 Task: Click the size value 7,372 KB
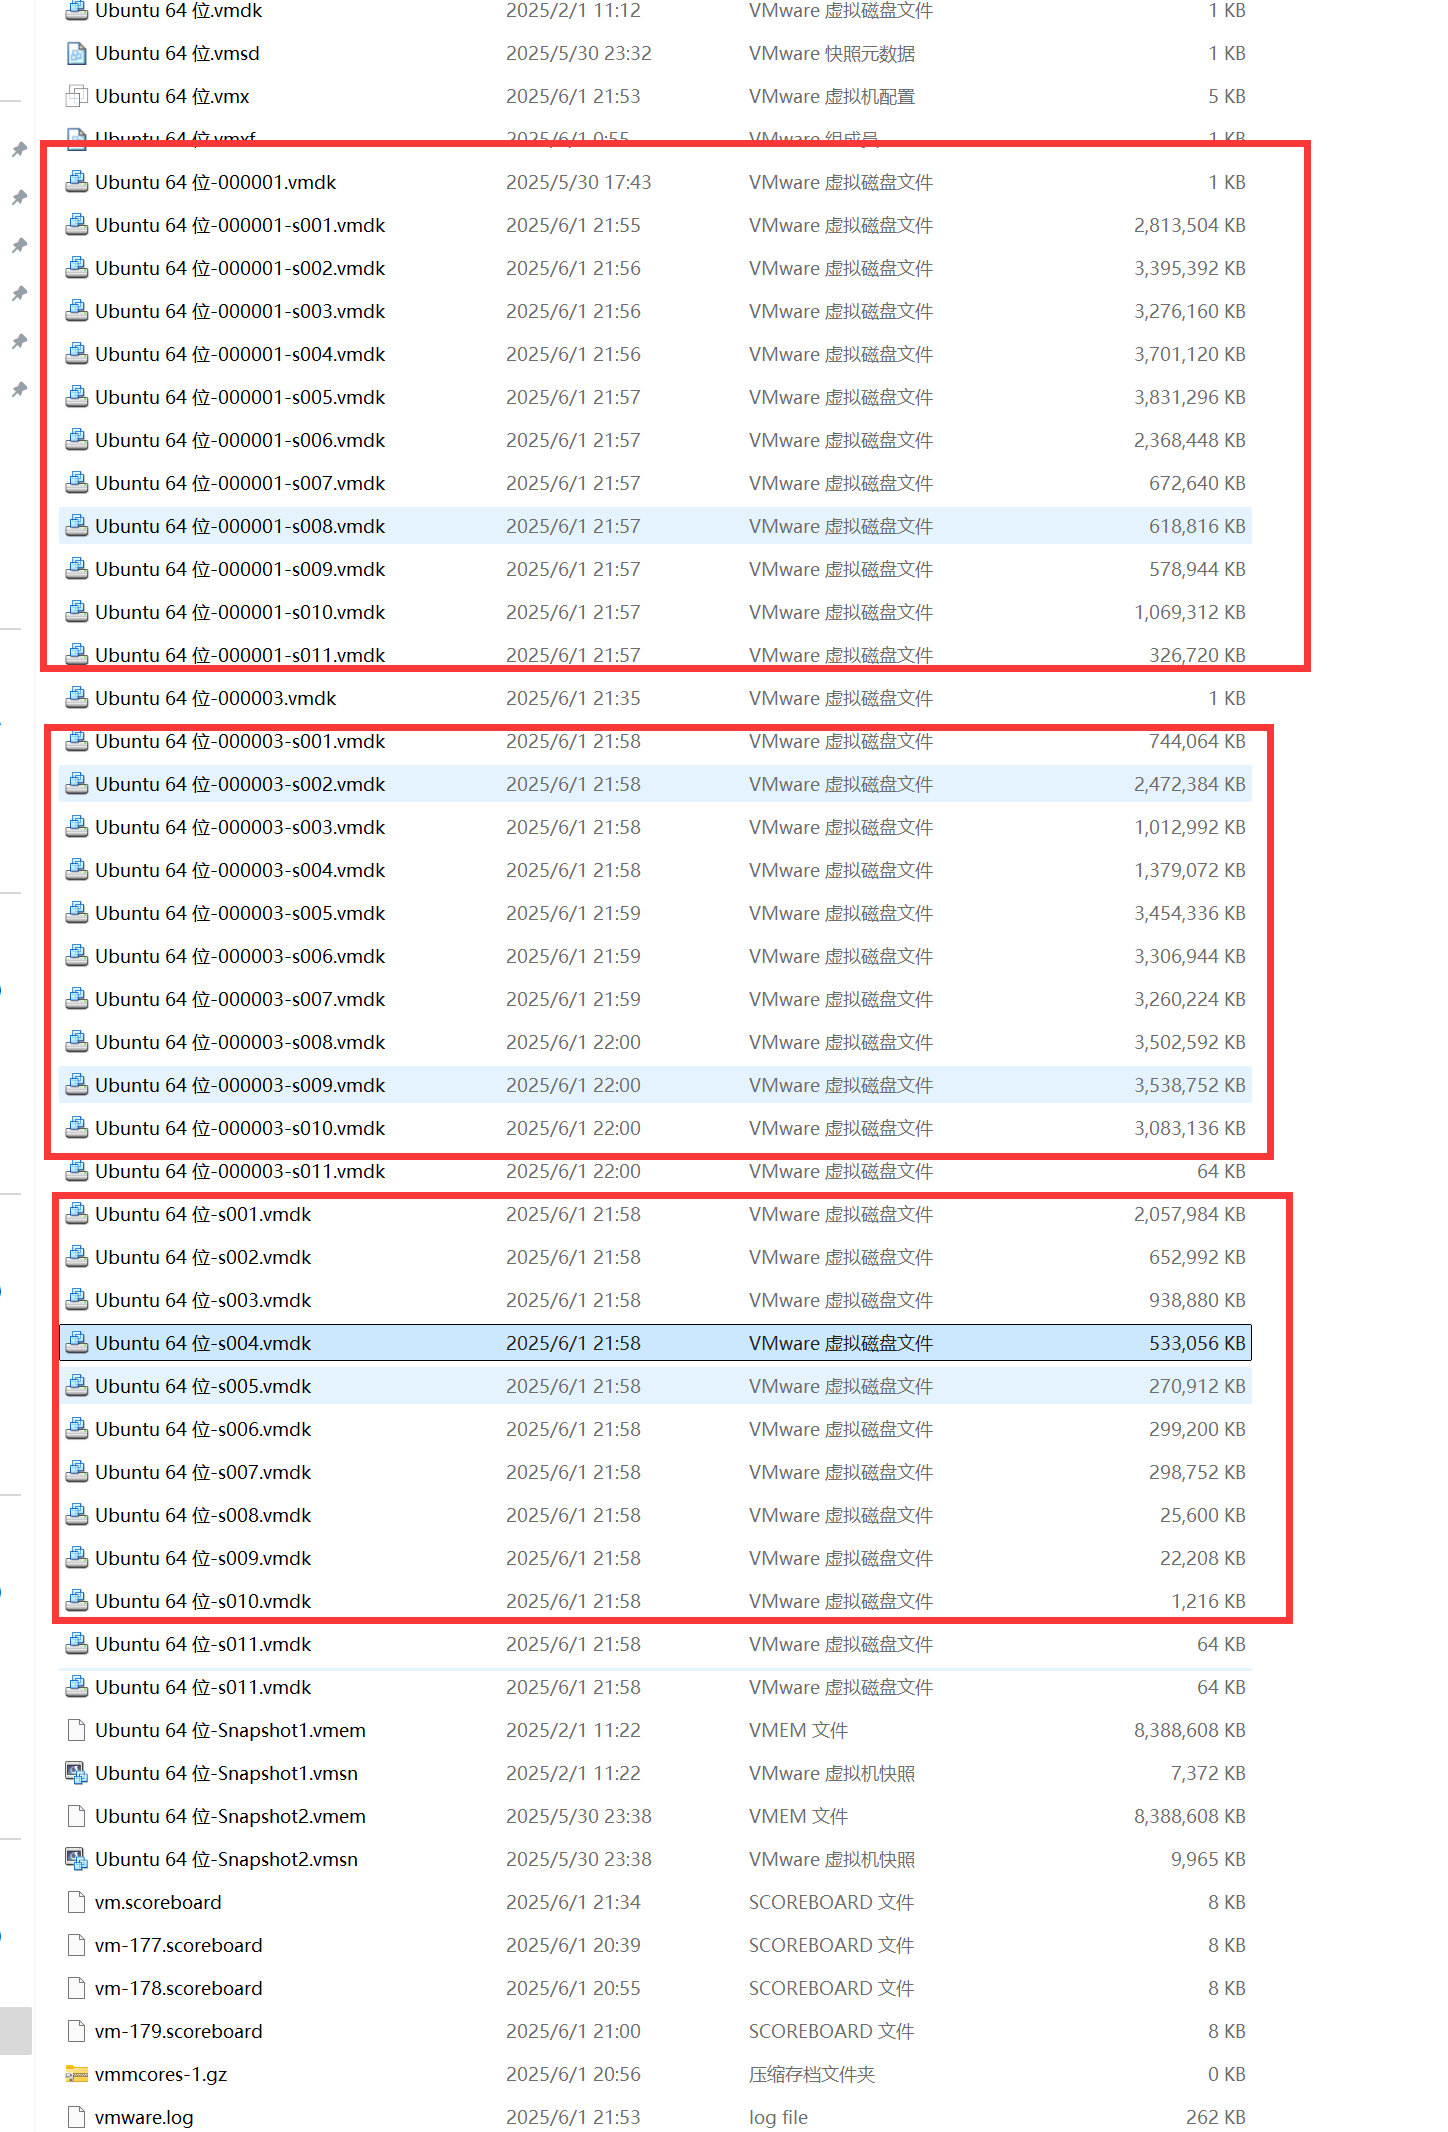click(x=1208, y=1773)
